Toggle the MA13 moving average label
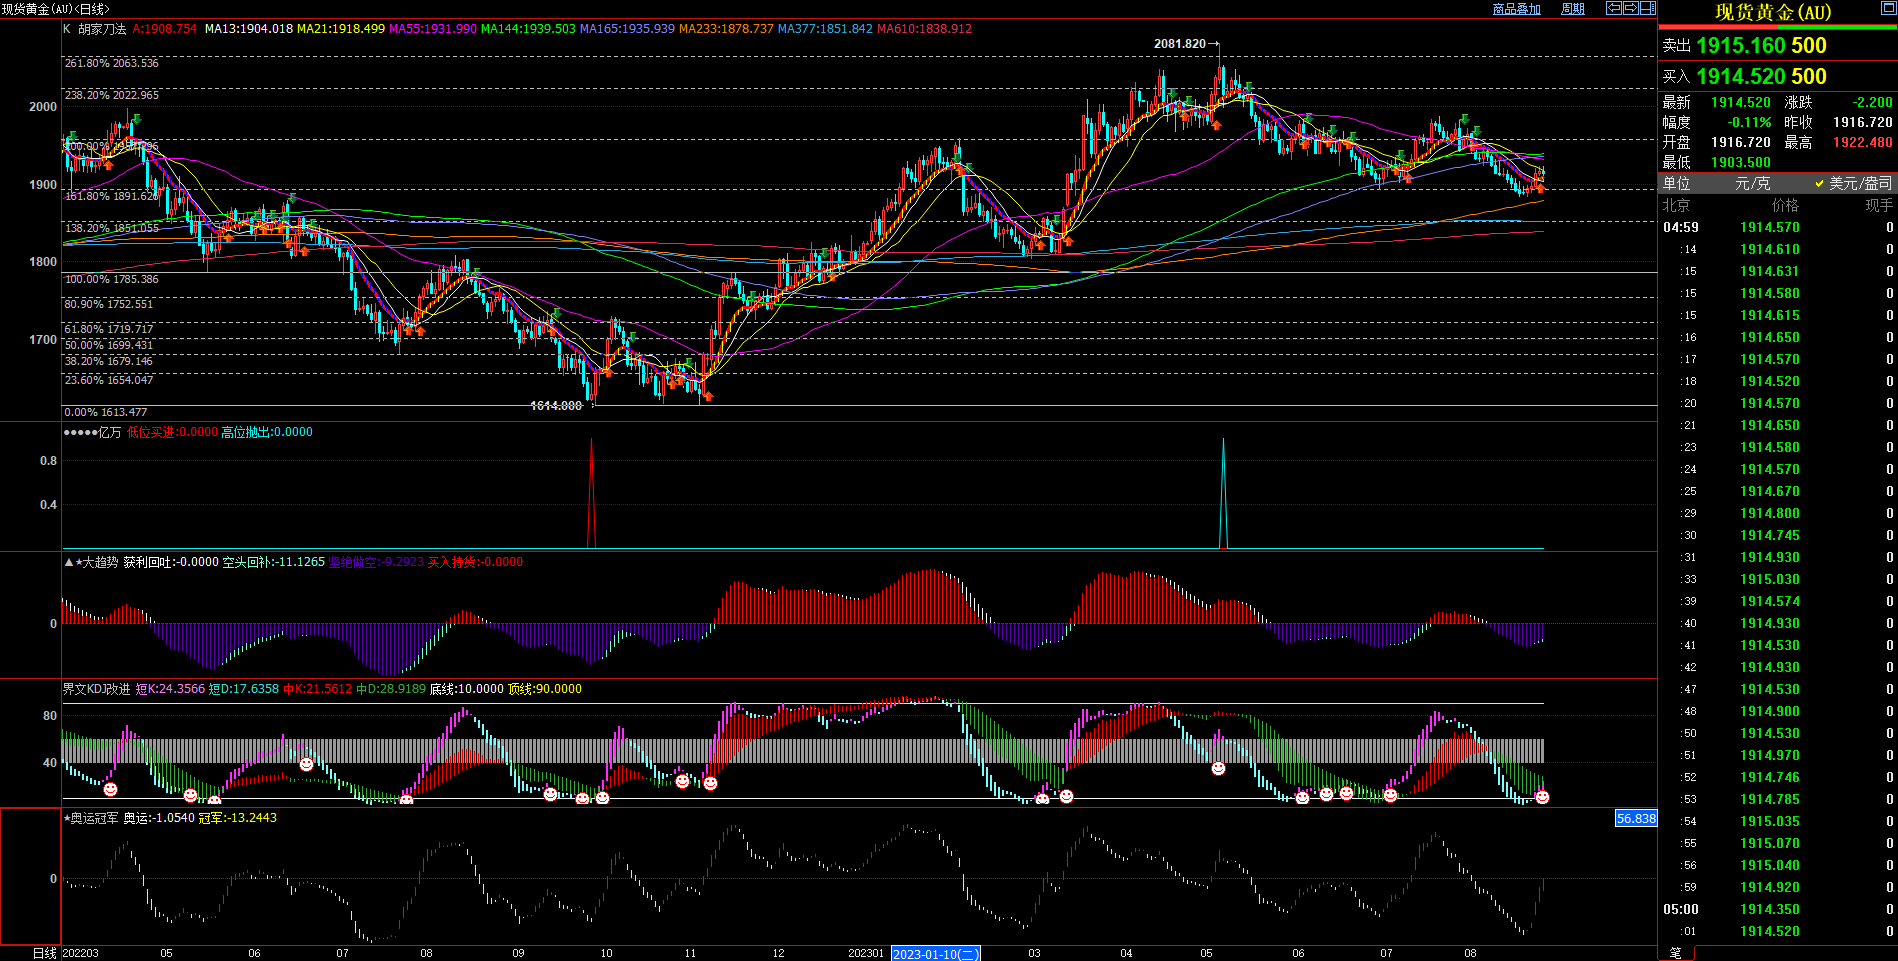This screenshot has width=1898, height=961. coord(249,29)
